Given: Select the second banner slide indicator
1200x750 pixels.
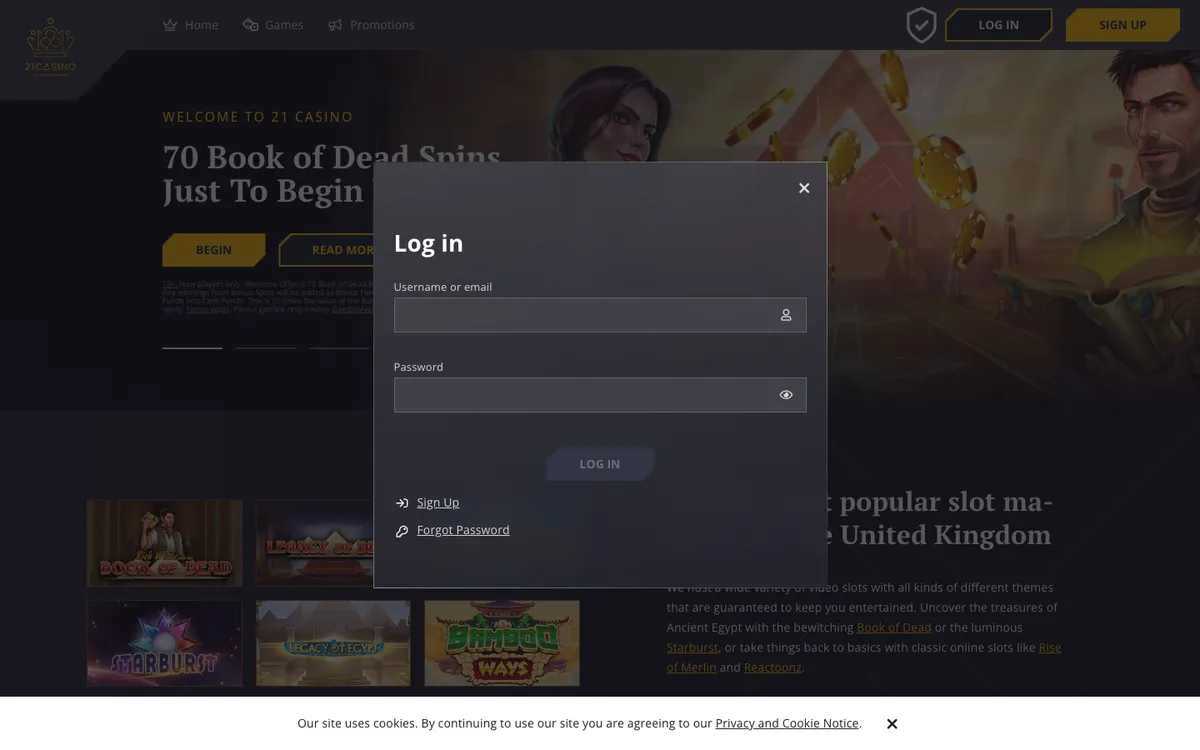Looking at the screenshot, I should click(266, 348).
